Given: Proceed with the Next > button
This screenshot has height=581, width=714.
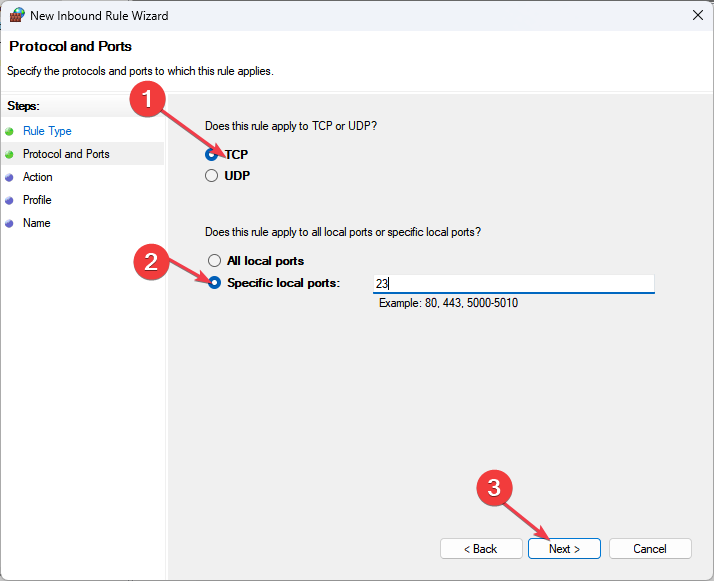Looking at the screenshot, I should tap(564, 549).
